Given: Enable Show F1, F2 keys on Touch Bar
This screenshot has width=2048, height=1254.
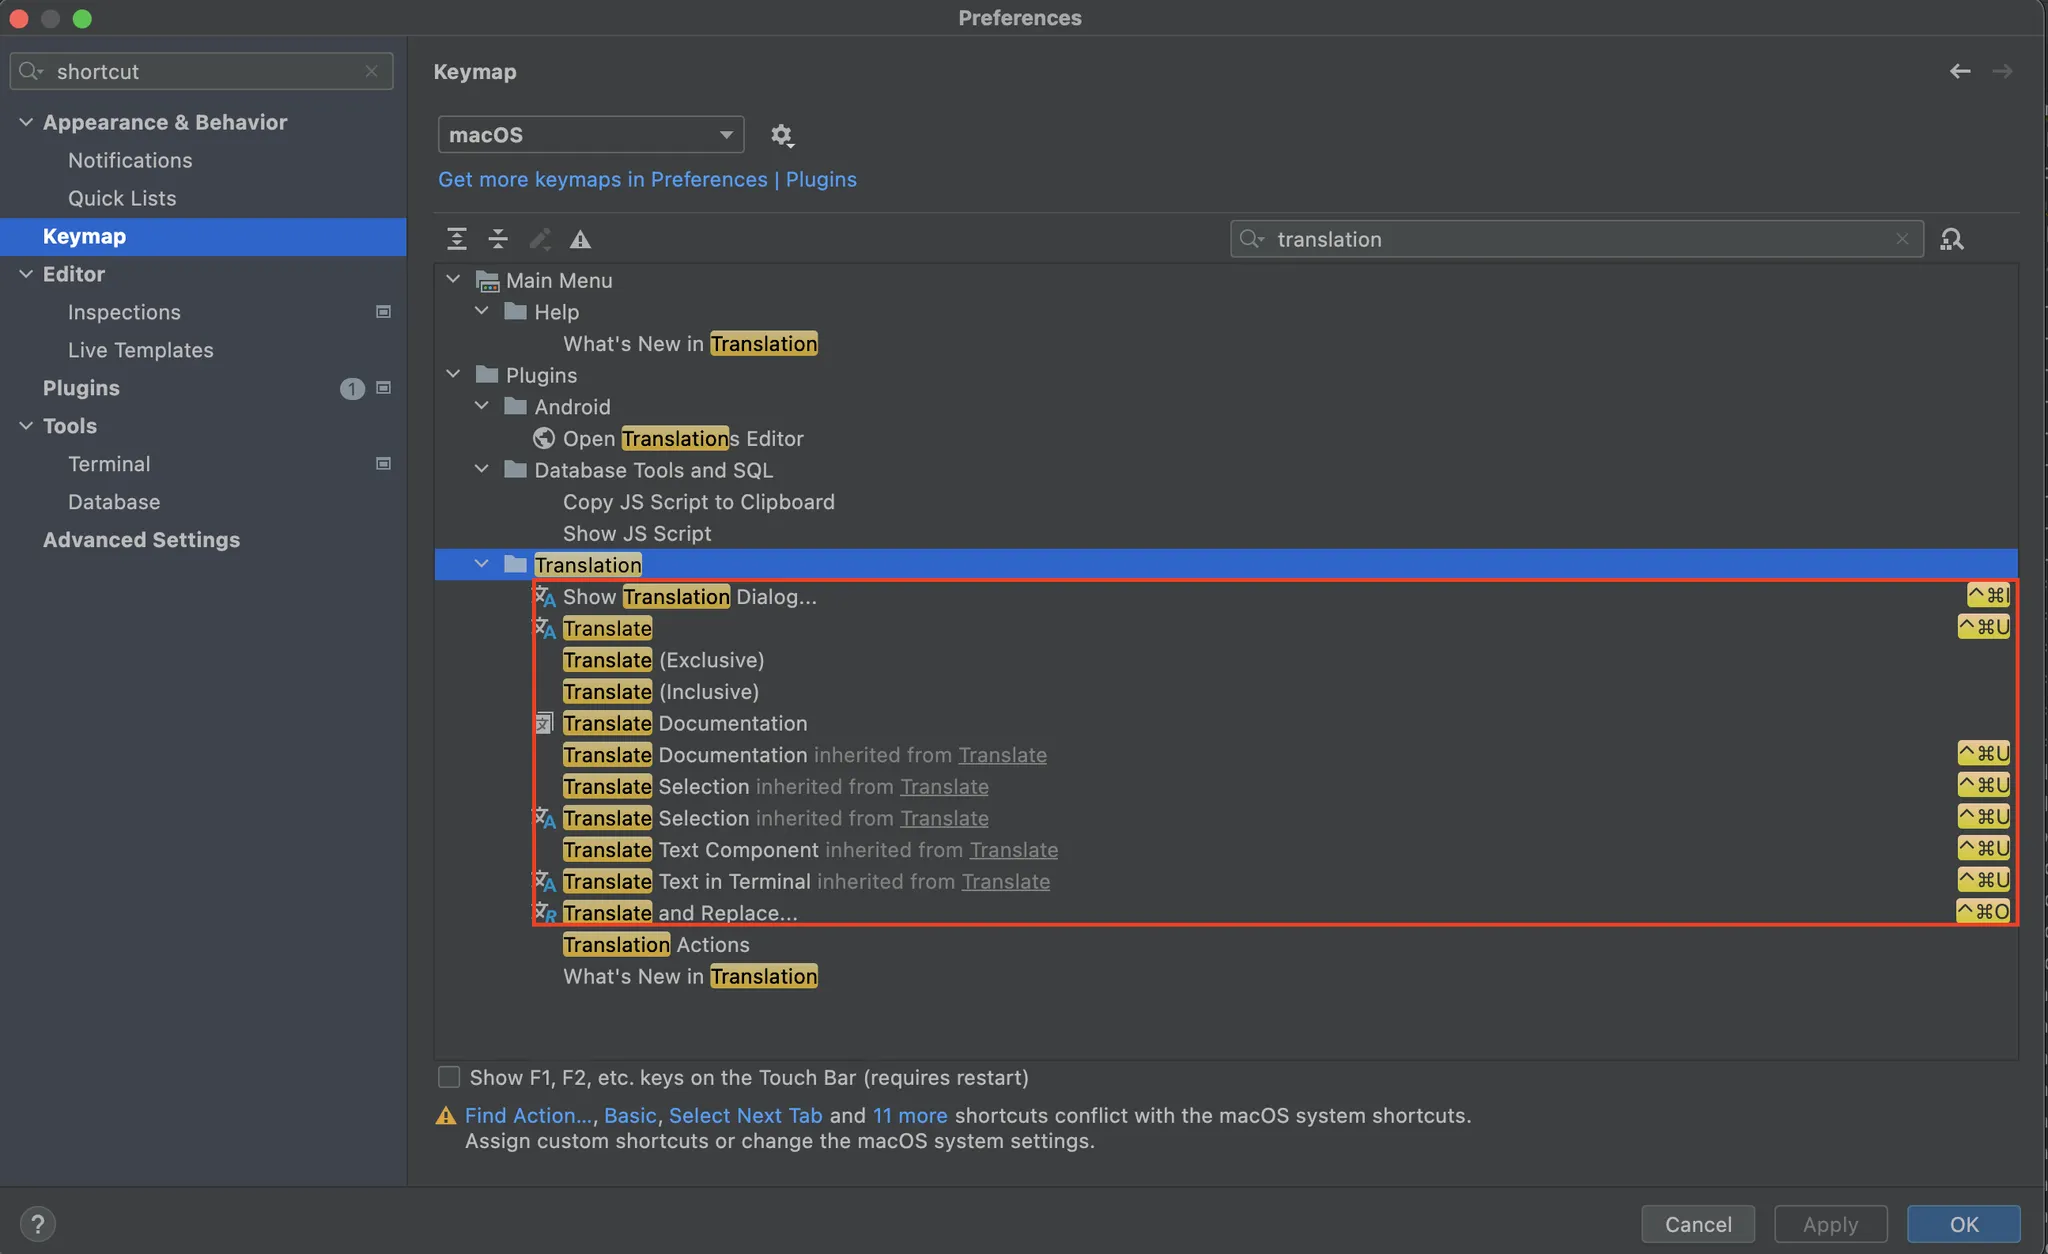Looking at the screenshot, I should coord(449,1077).
